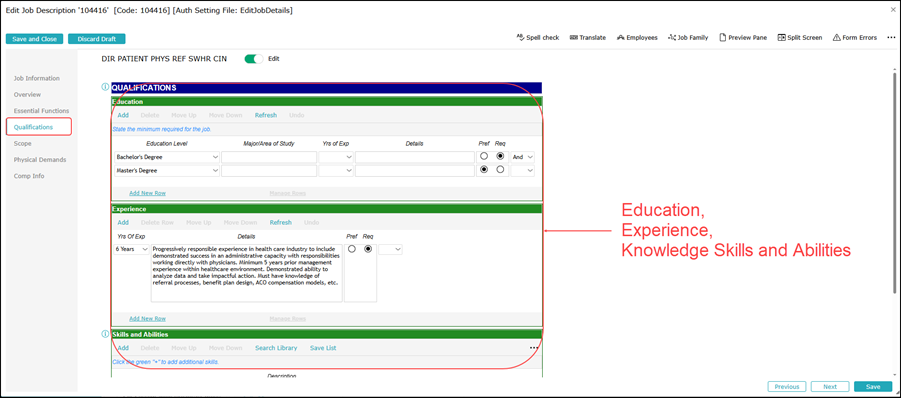Show the Preview Pane
The width and height of the screenshot is (901, 398).
tap(742, 37)
